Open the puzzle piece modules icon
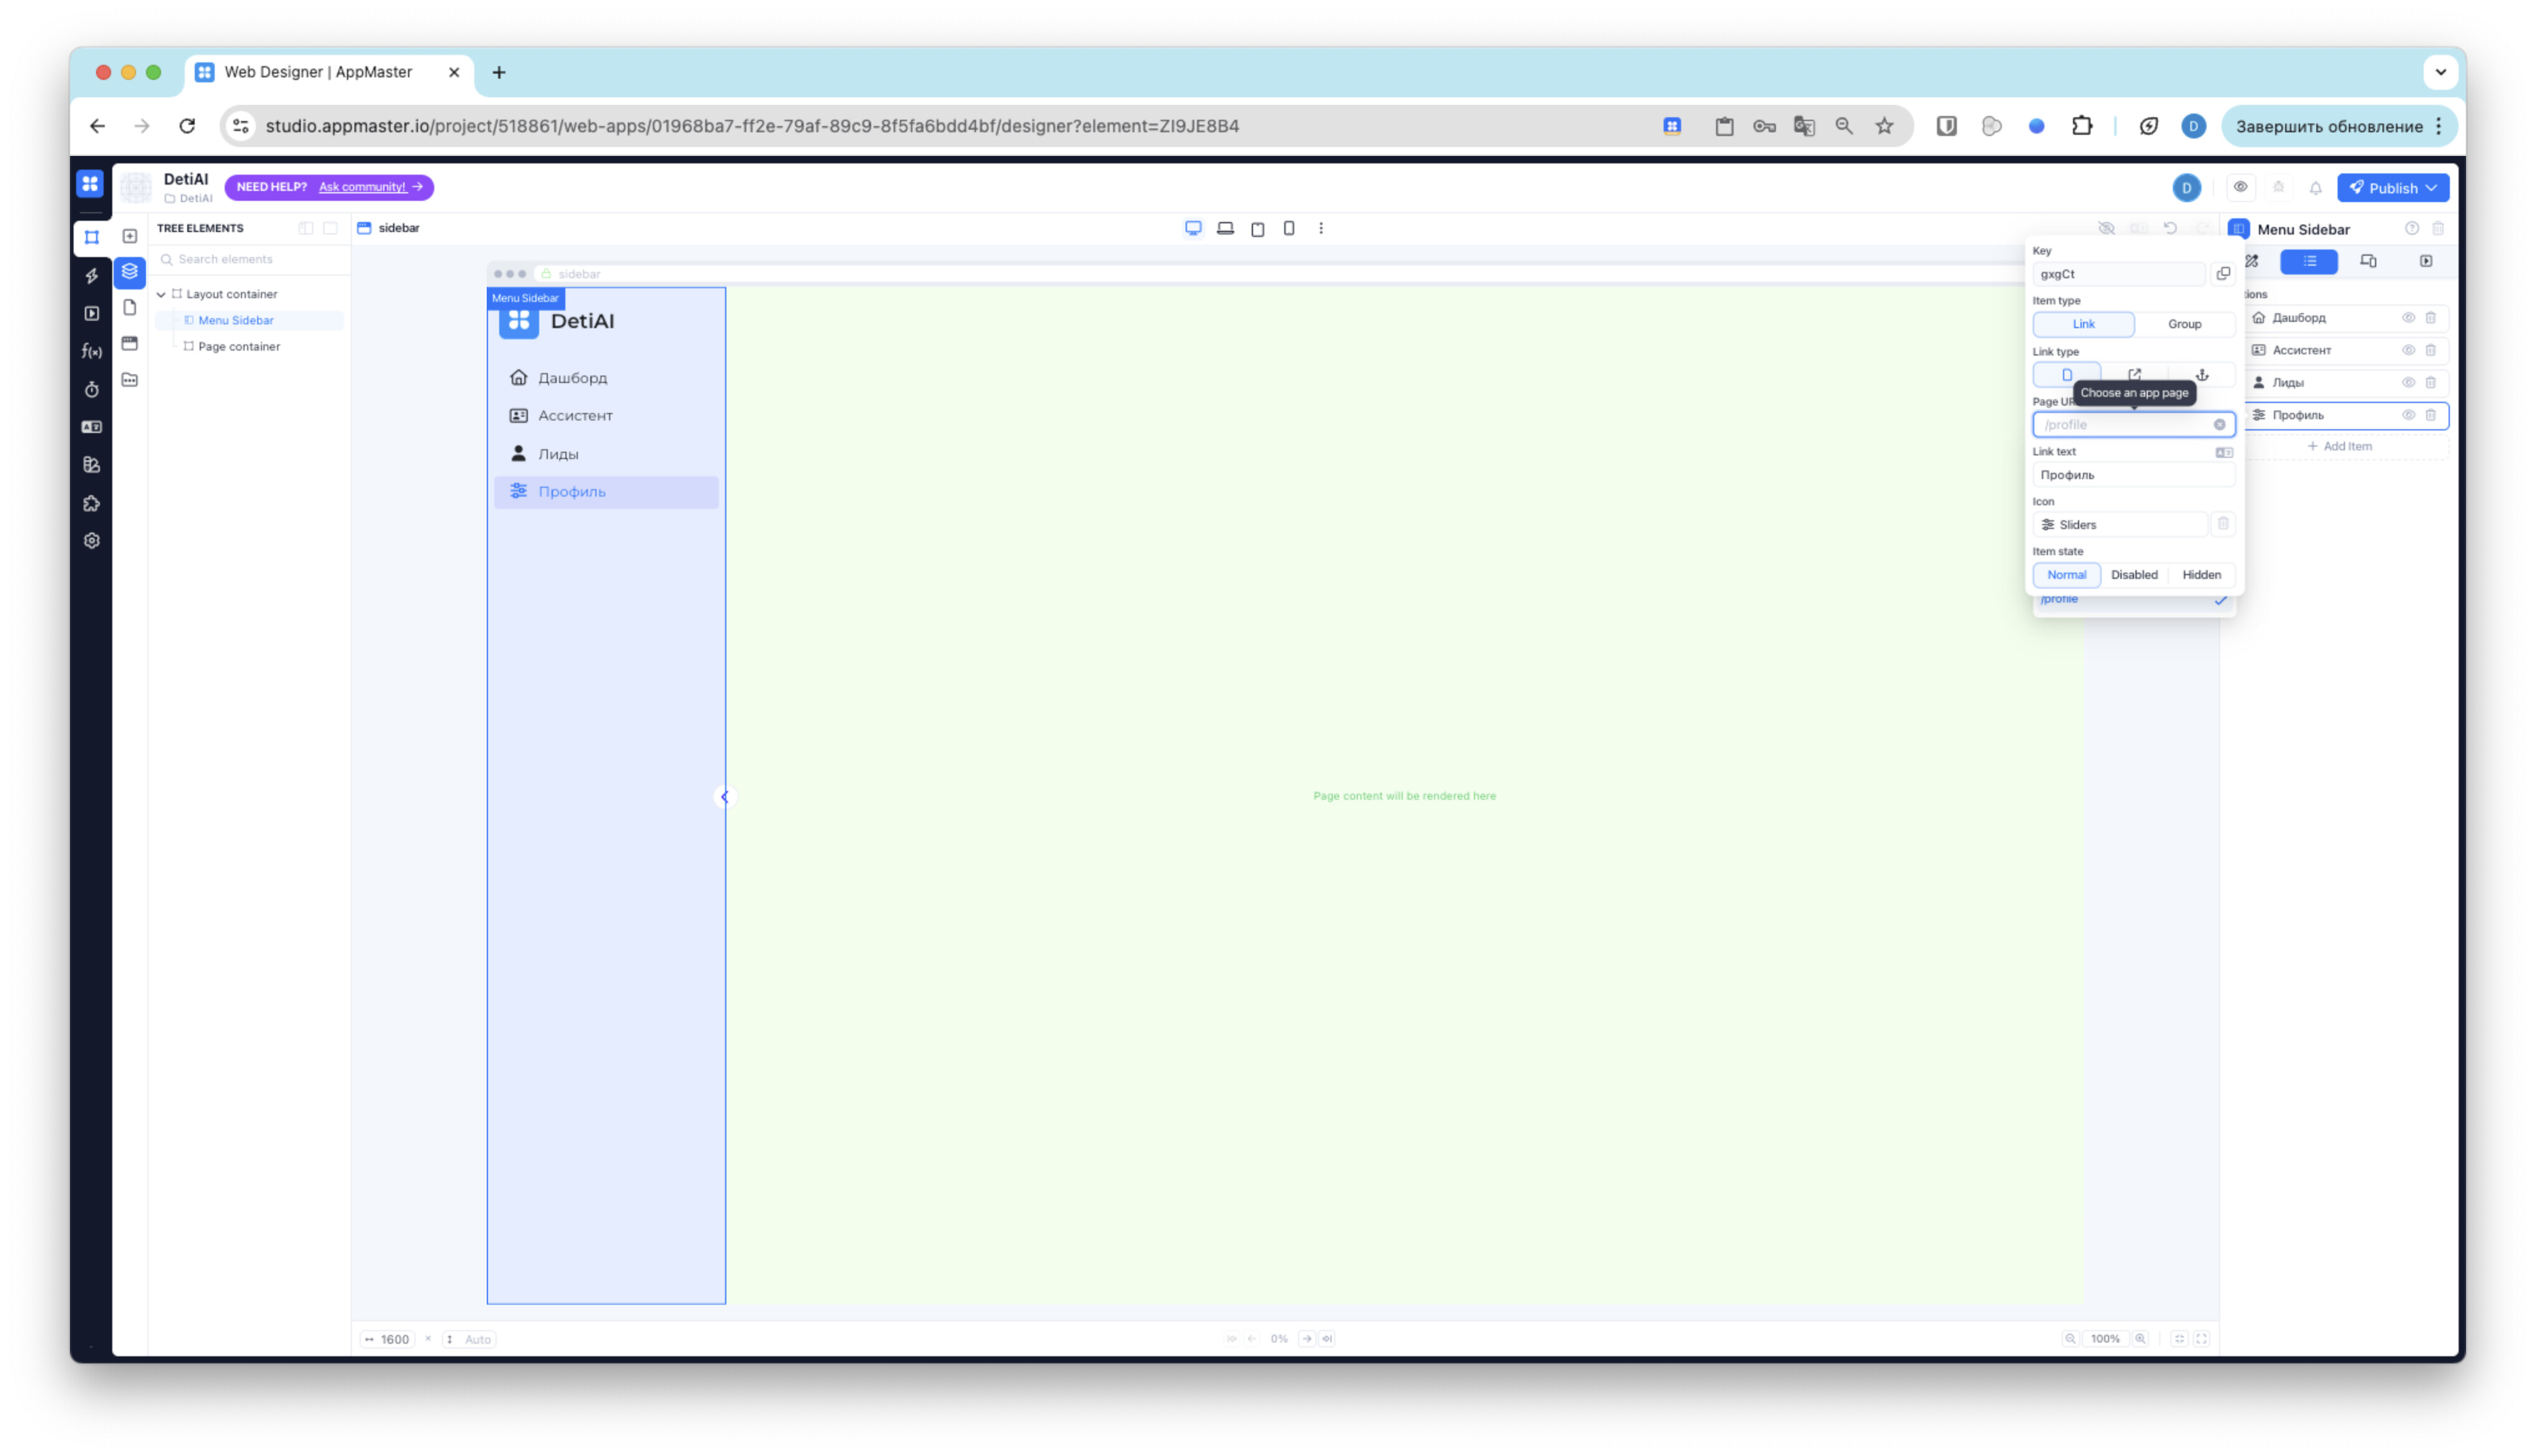 click(x=92, y=503)
